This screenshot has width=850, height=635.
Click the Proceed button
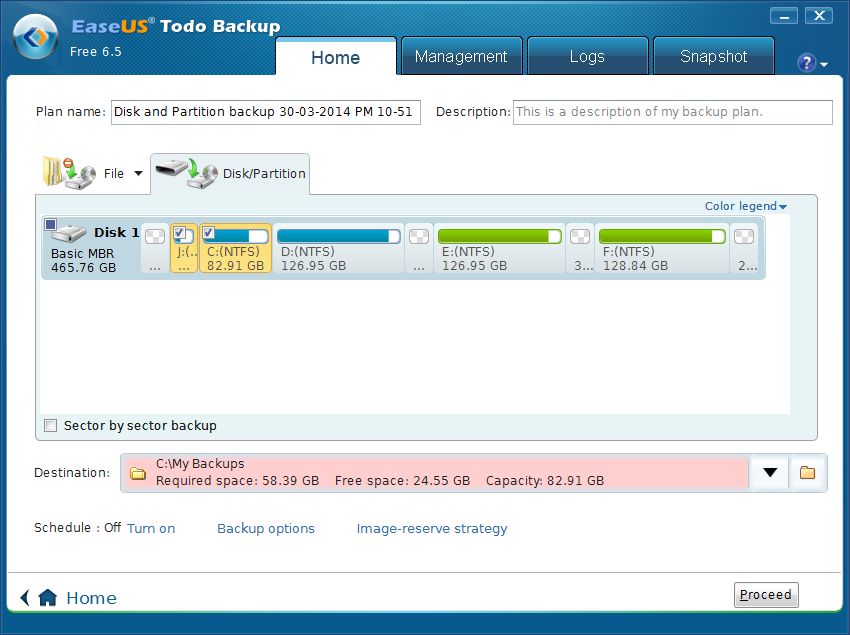pyautogui.click(x=766, y=595)
